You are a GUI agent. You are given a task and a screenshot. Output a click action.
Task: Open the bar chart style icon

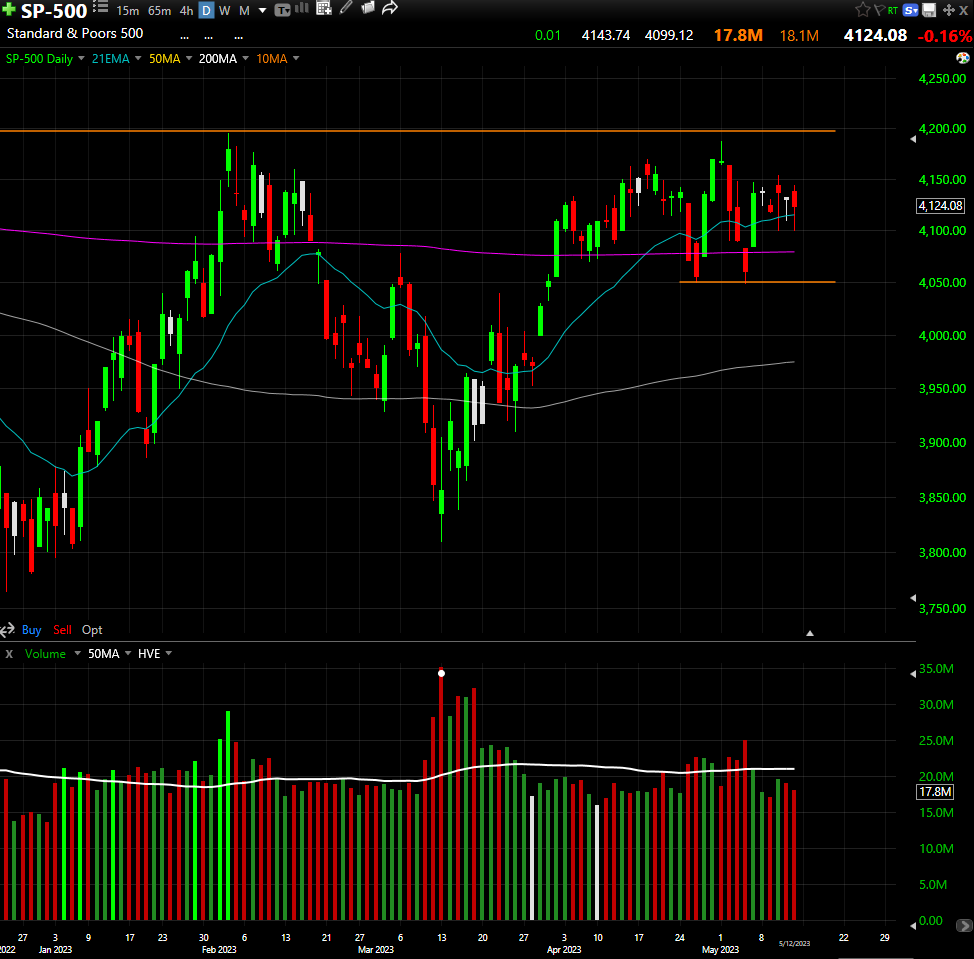click(302, 8)
